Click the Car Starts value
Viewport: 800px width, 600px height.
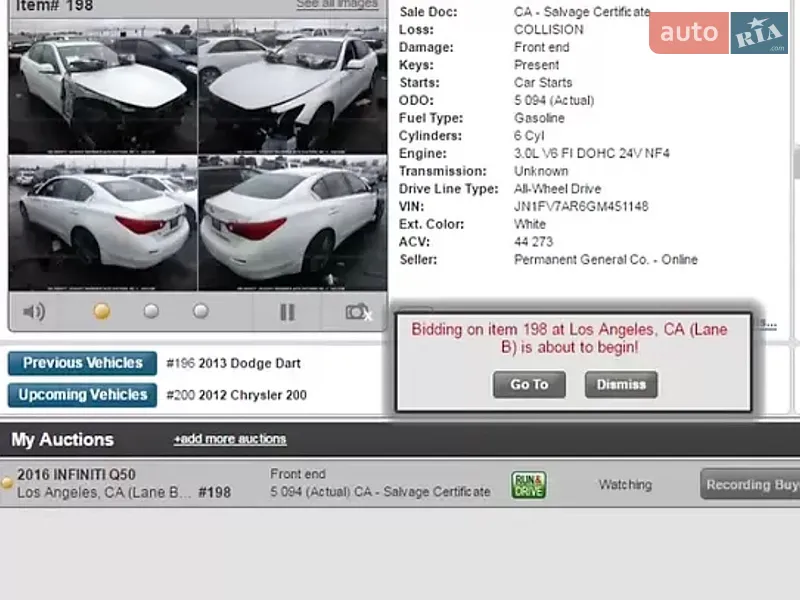click(543, 83)
